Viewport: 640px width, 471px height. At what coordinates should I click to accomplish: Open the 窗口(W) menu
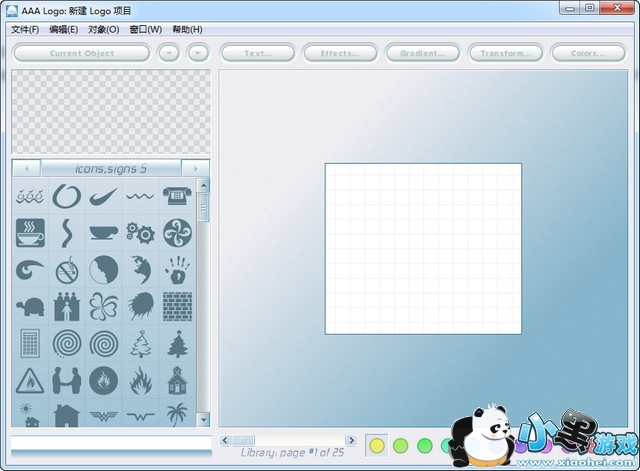pyautogui.click(x=146, y=29)
